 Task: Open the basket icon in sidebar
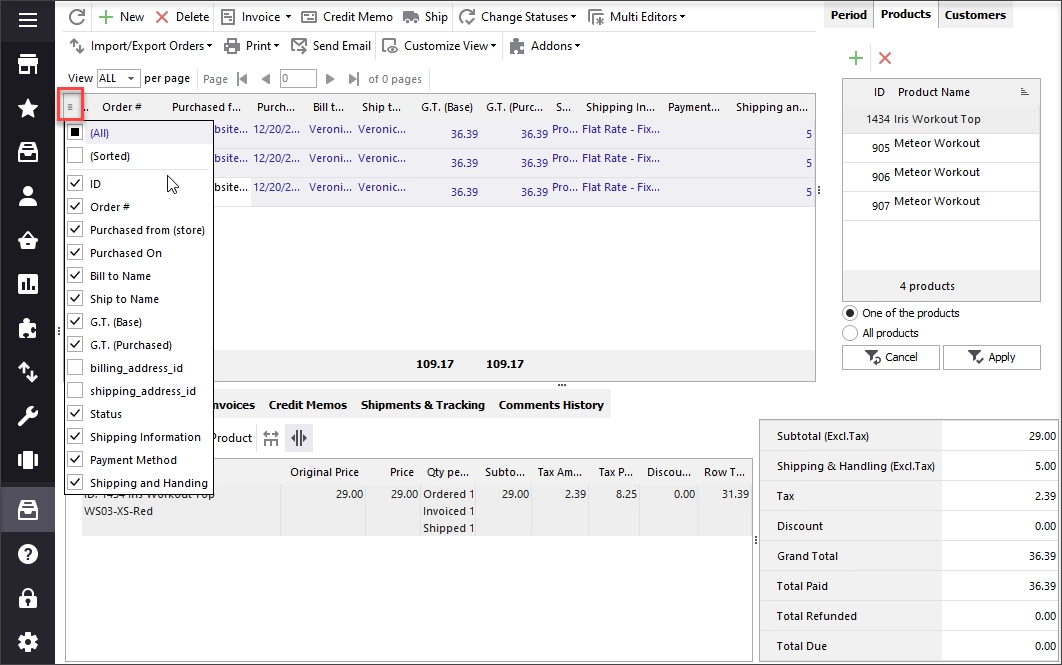pos(28,240)
